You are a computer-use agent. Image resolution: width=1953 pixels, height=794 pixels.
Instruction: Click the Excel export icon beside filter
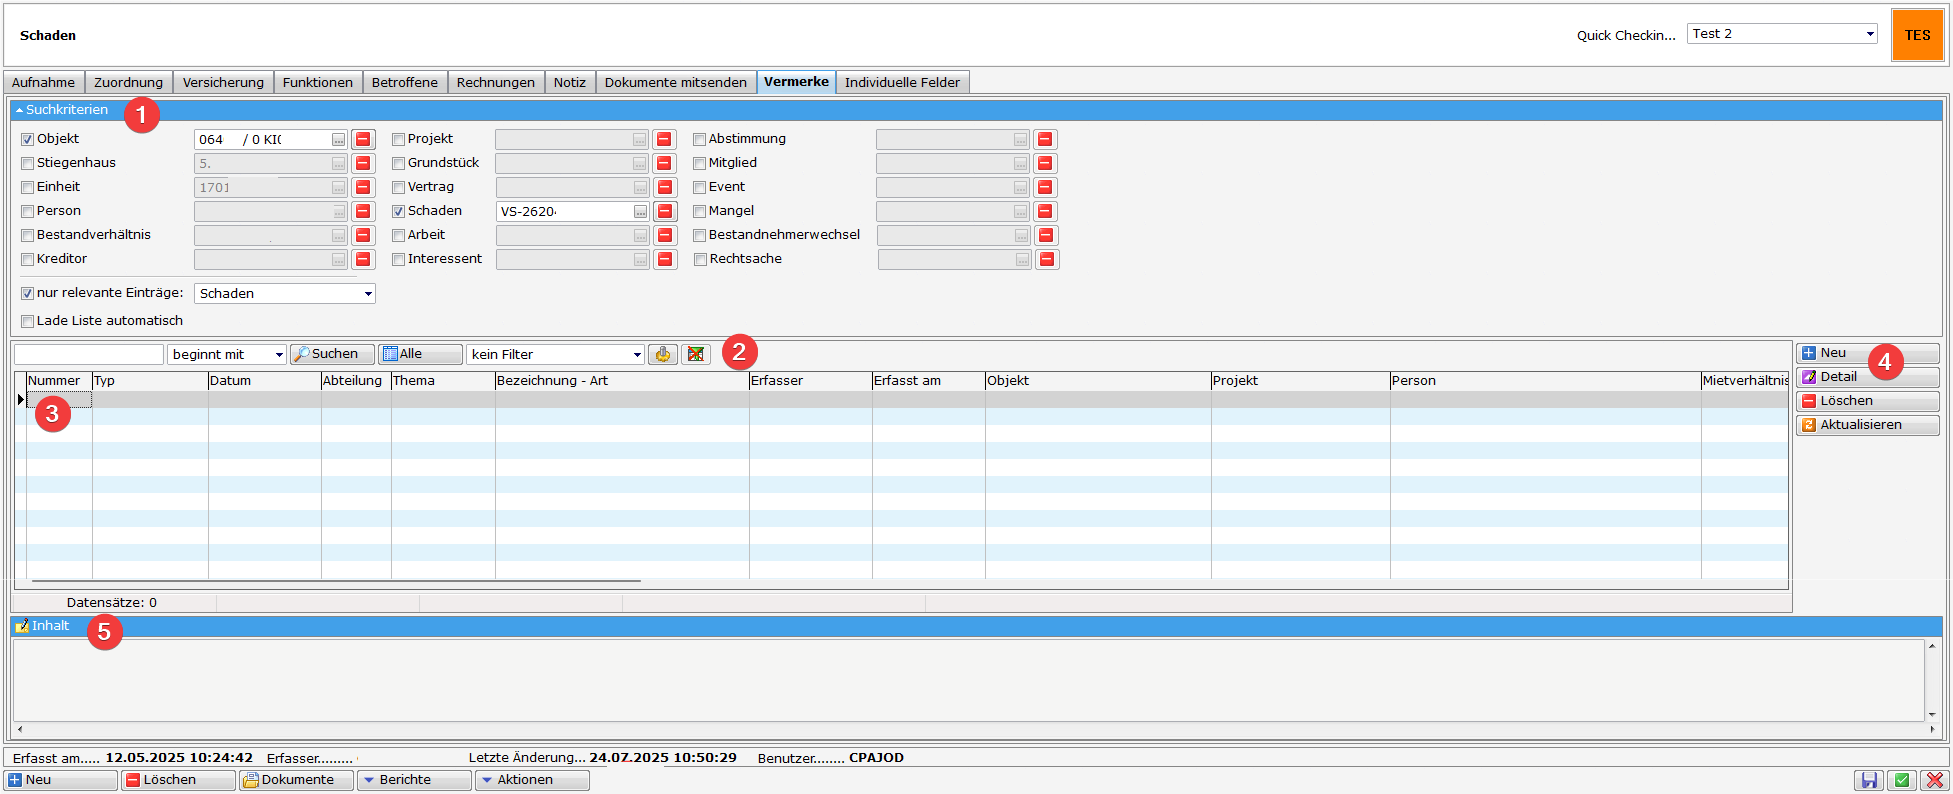click(x=696, y=354)
